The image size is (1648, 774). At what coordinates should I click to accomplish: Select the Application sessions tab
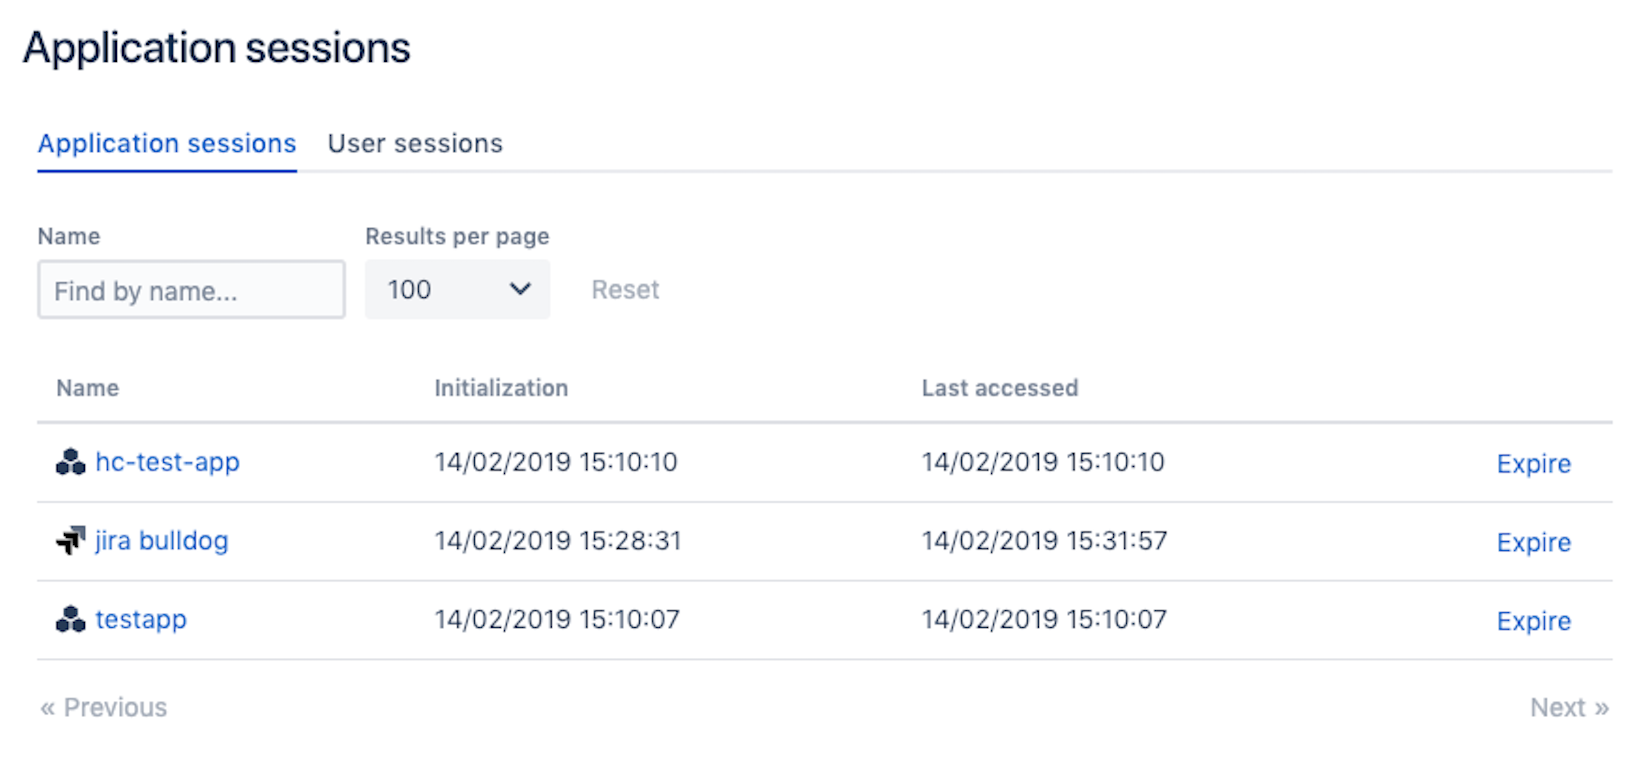[x=167, y=144]
